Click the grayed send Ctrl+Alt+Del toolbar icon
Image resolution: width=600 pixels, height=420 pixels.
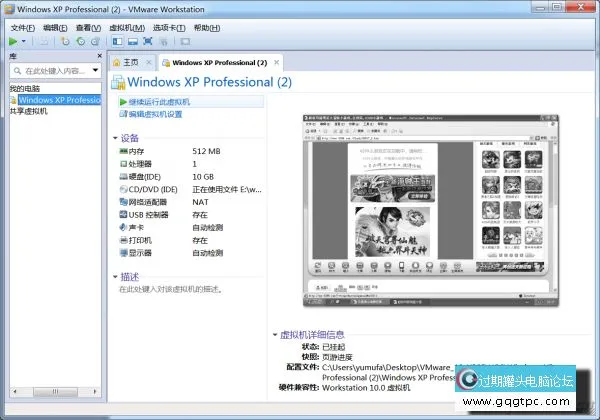pyautogui.click(x=44, y=41)
